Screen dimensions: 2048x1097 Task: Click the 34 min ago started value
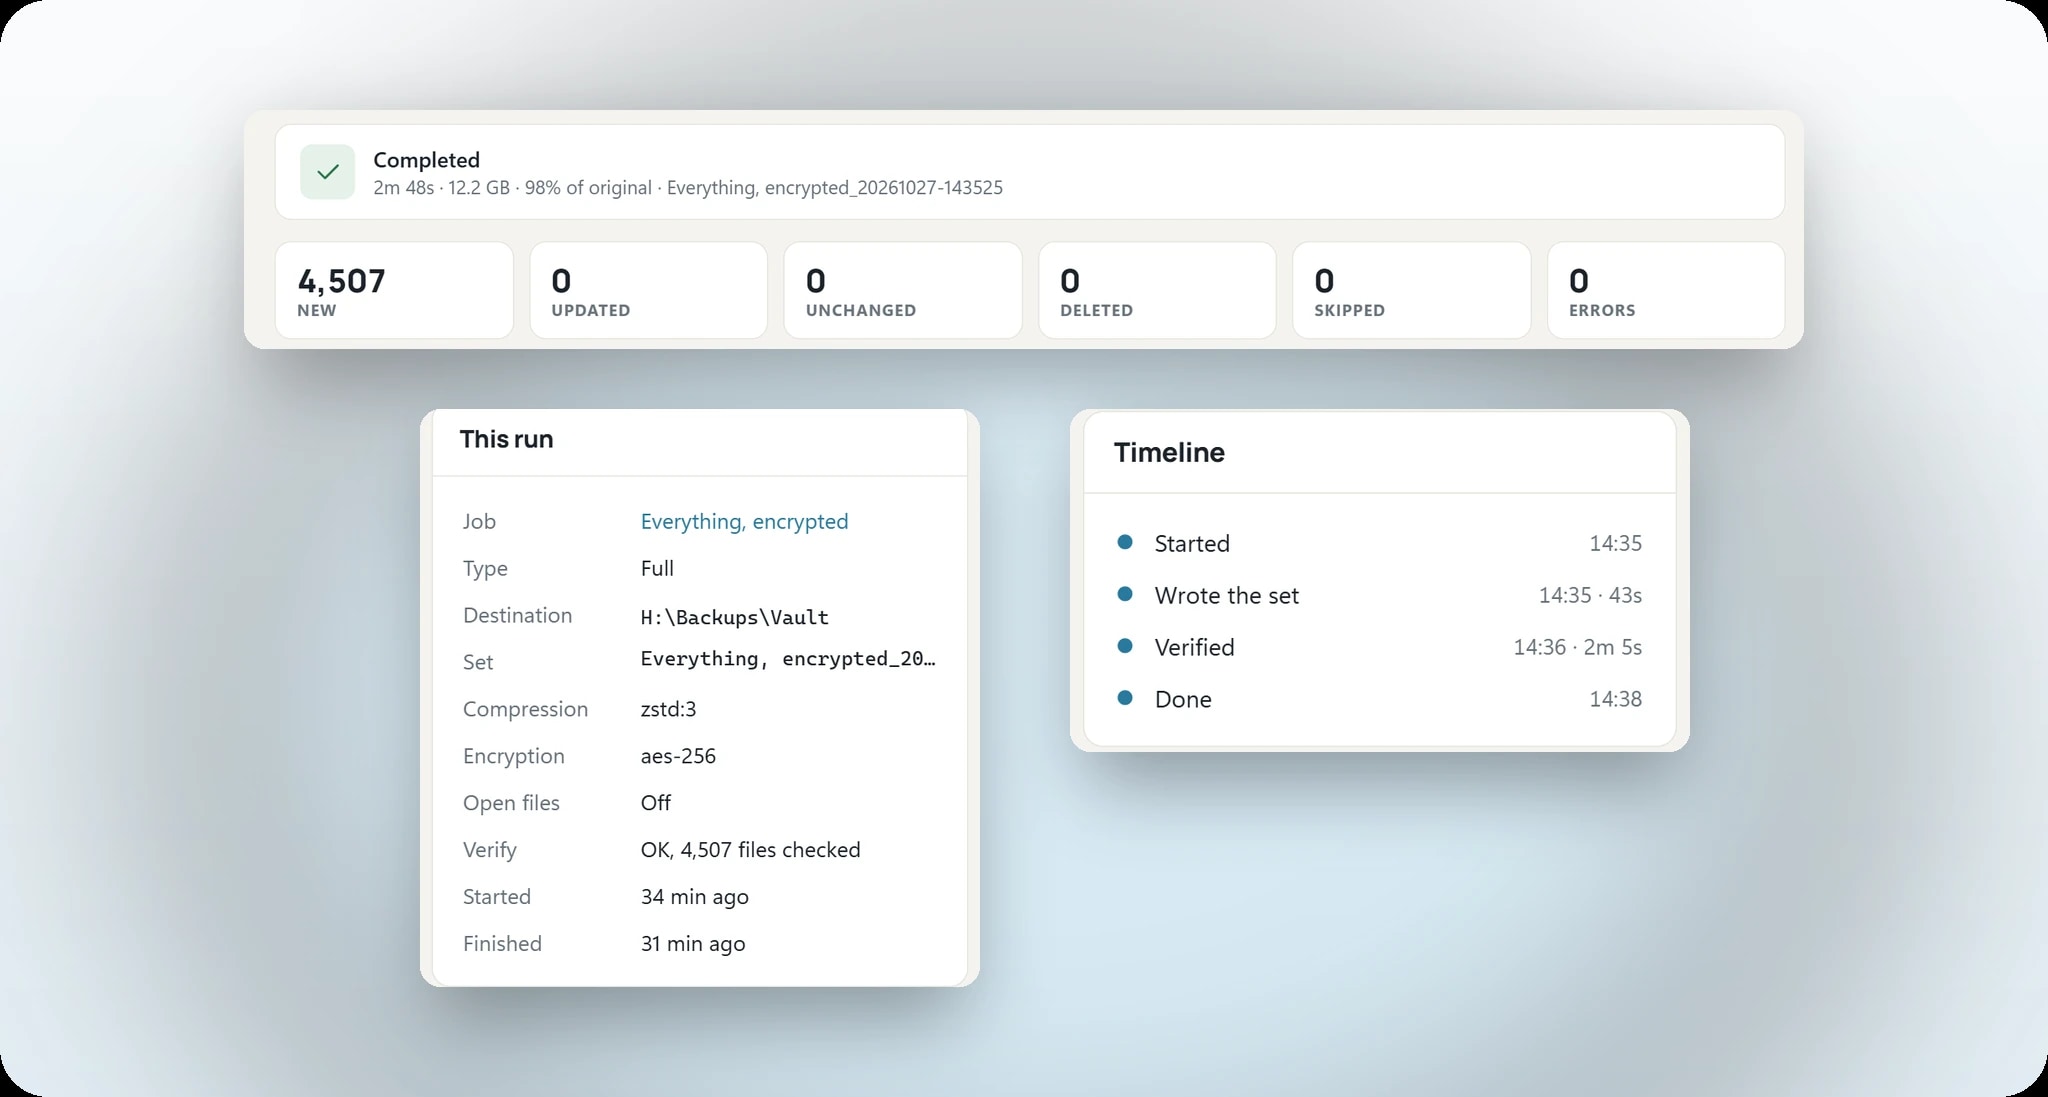694,897
